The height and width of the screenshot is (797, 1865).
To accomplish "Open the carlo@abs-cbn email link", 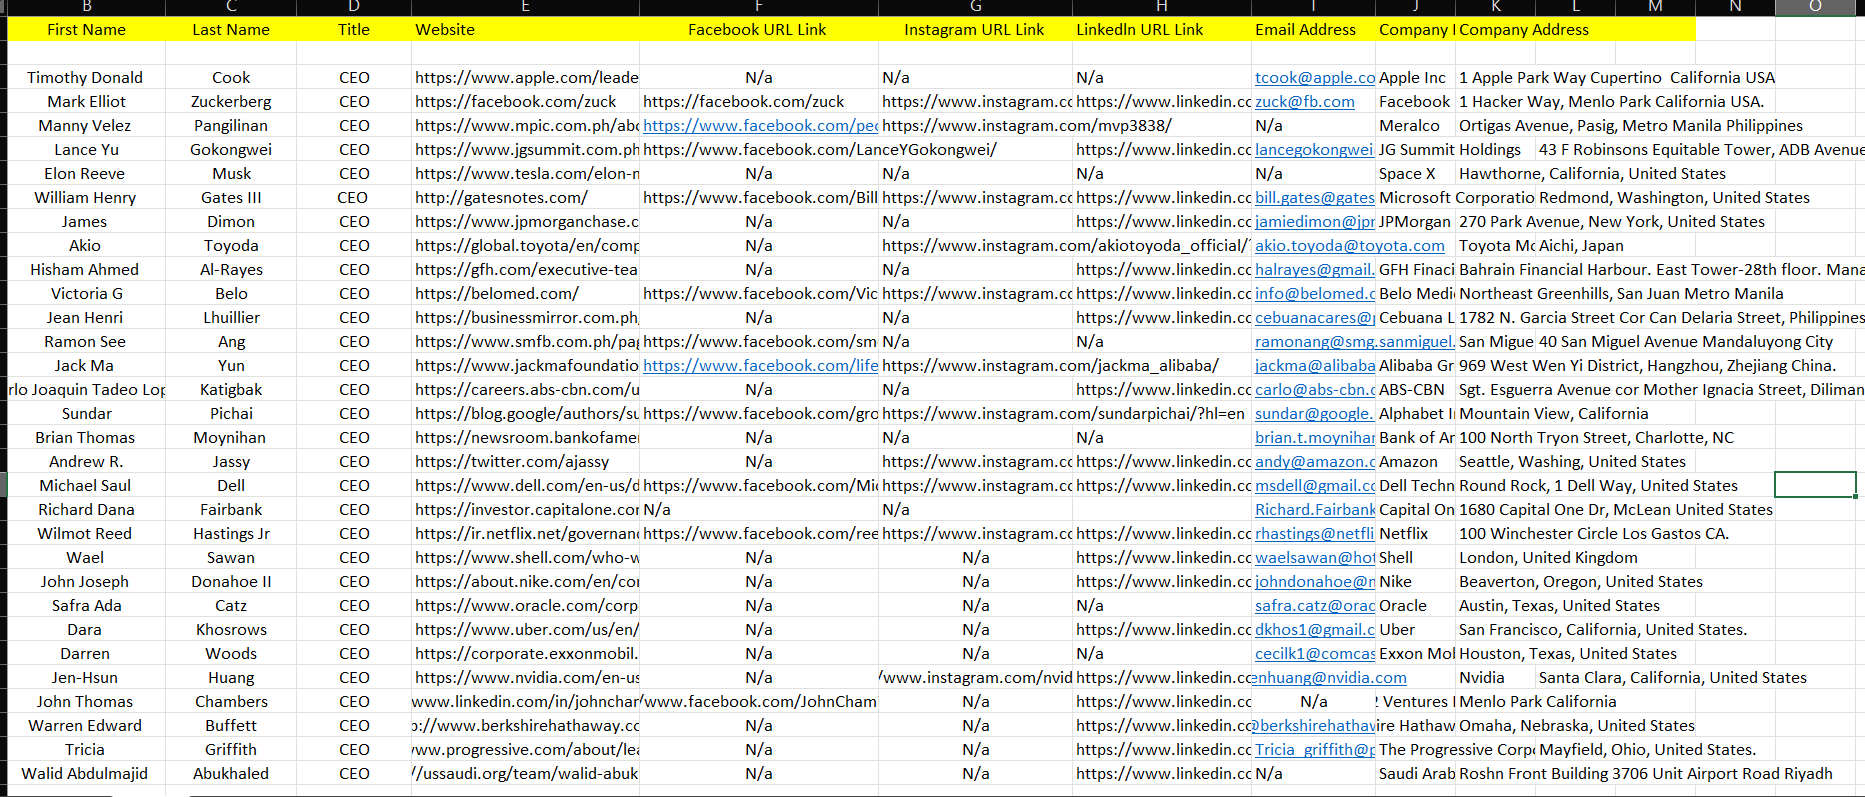I will (1314, 389).
